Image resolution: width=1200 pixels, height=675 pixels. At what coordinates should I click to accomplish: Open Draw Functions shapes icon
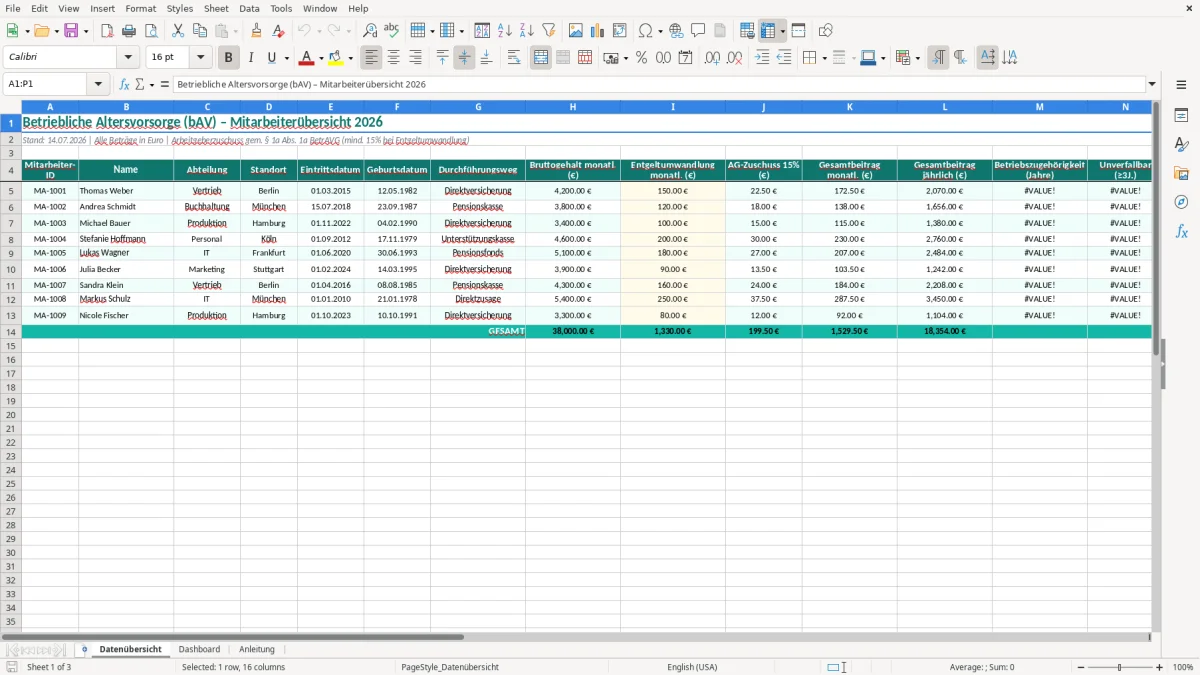pos(825,31)
